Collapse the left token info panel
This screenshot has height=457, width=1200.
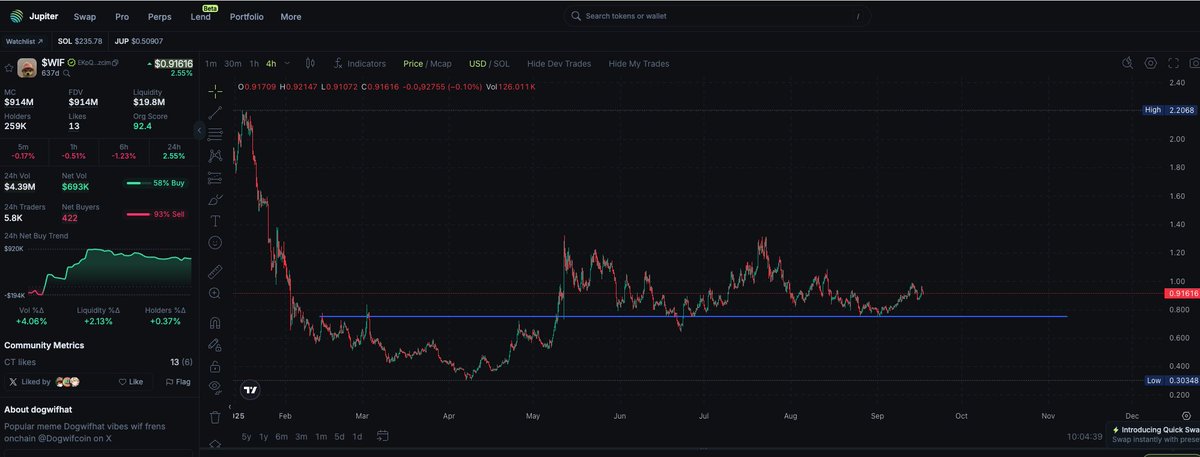199,130
